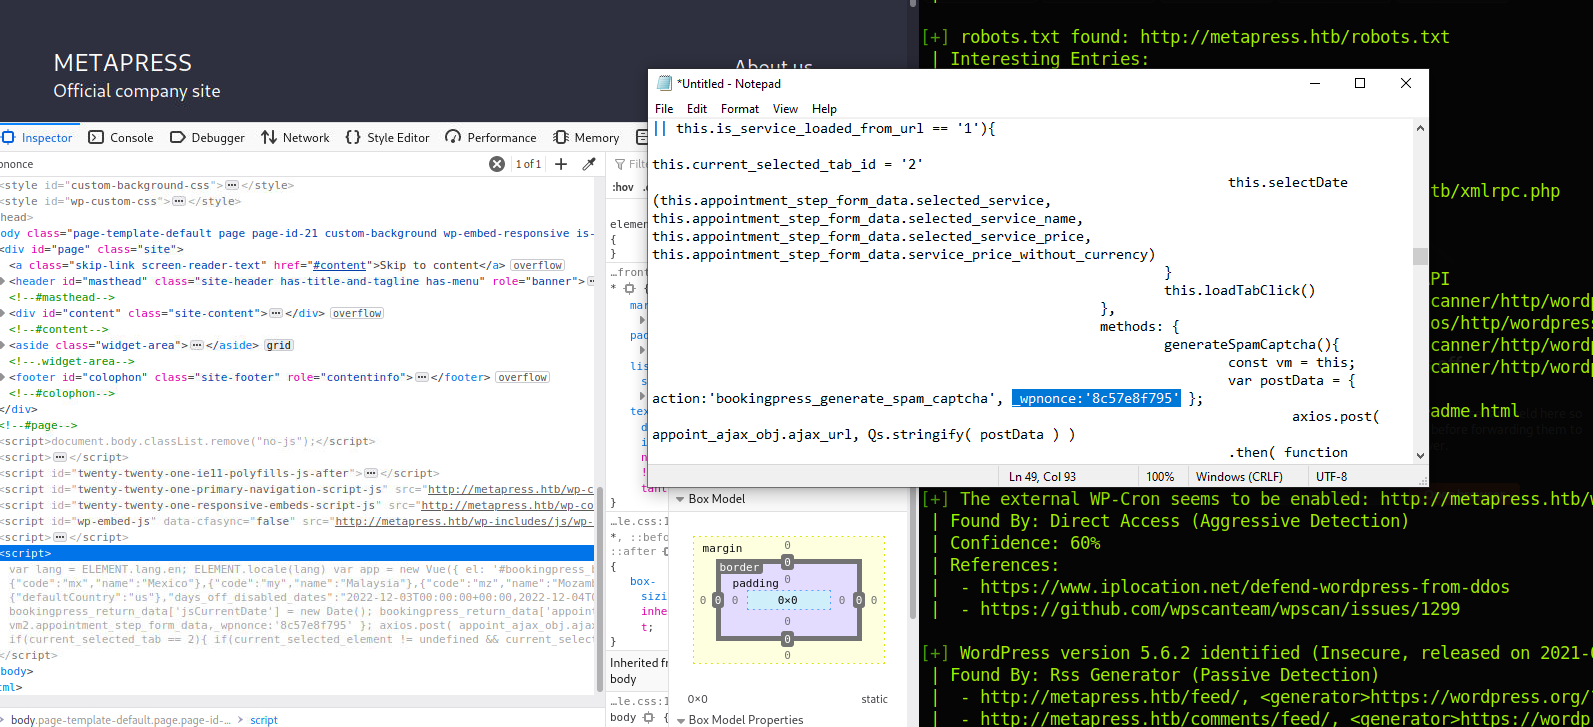Toggle the :hov pseudo-class panel
This screenshot has width=1593, height=727.
click(x=623, y=187)
